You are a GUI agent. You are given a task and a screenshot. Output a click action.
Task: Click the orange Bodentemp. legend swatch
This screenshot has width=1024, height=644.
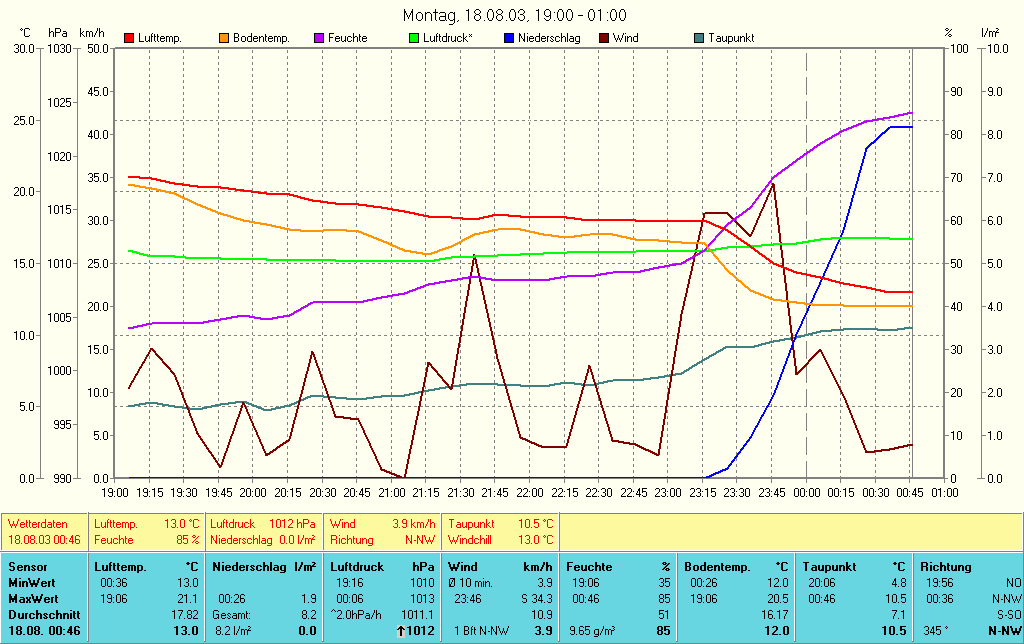click(224, 38)
